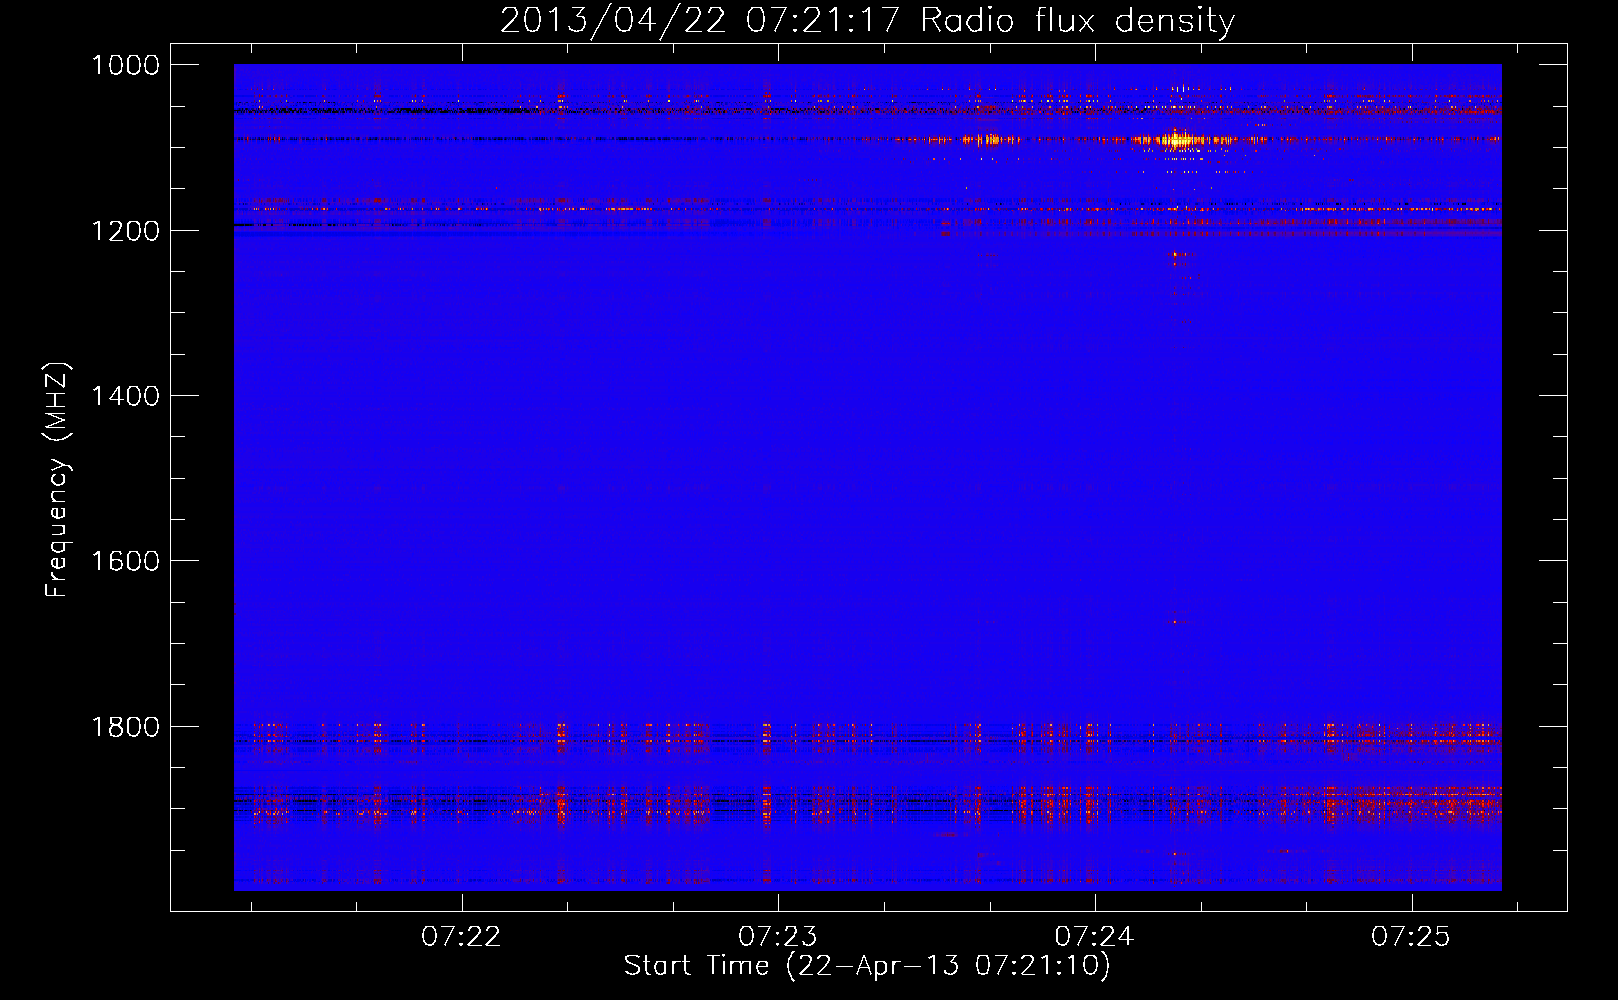Click the 07:24 time tick label
Screen dimensions: 1618x1000
click(1095, 937)
